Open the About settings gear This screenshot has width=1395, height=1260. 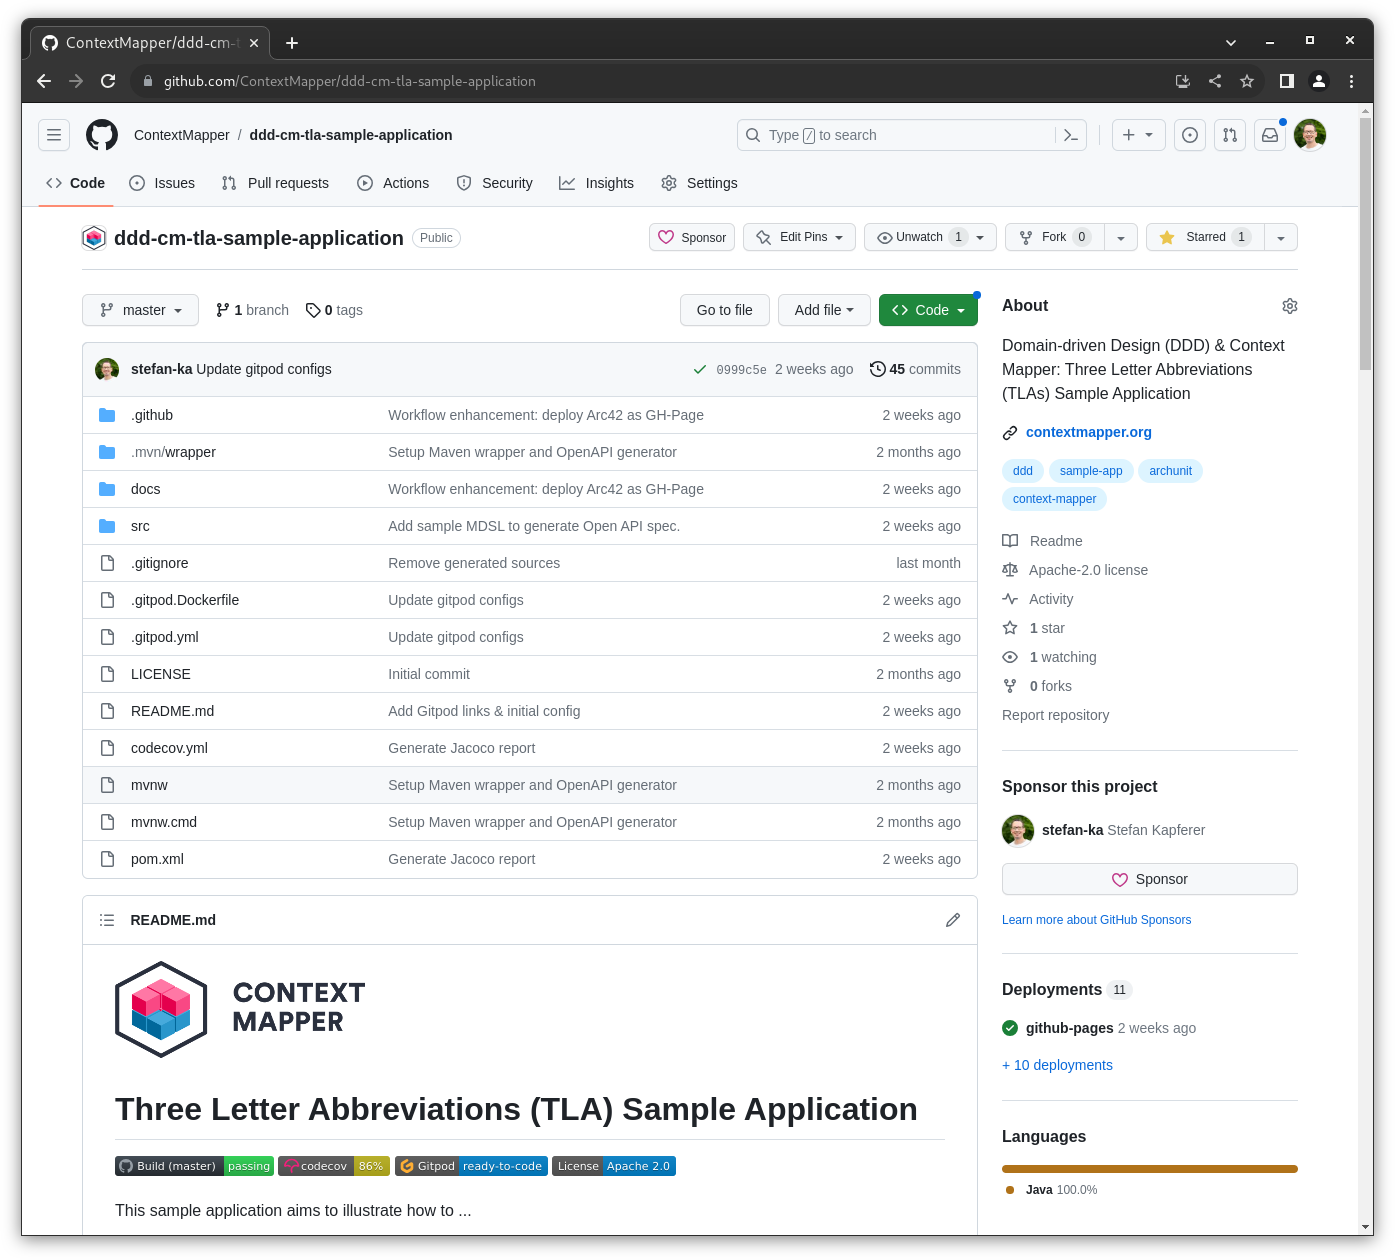[1290, 306]
